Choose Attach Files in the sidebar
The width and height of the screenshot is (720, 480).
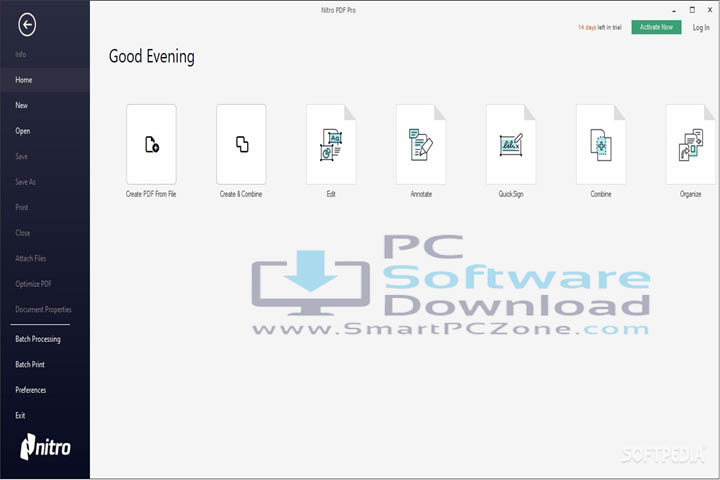click(x=31, y=258)
